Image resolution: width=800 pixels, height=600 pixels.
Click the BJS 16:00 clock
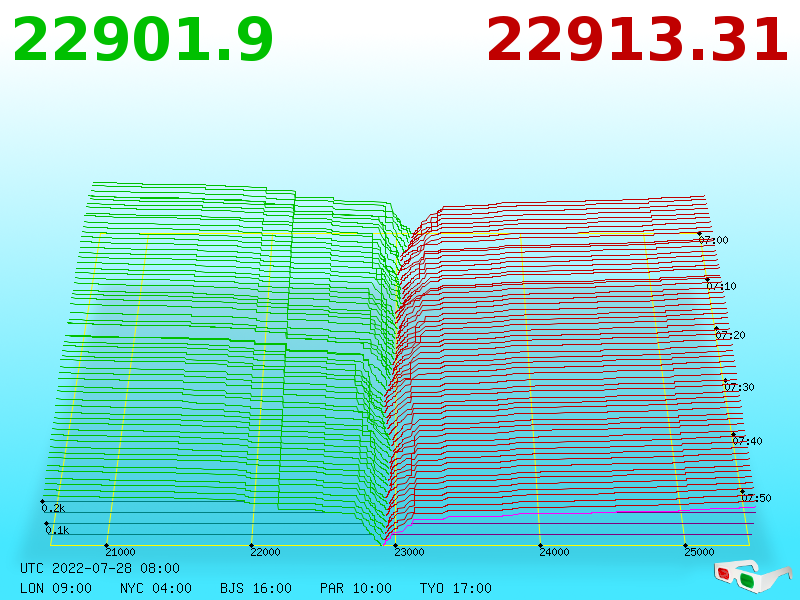pos(256,588)
